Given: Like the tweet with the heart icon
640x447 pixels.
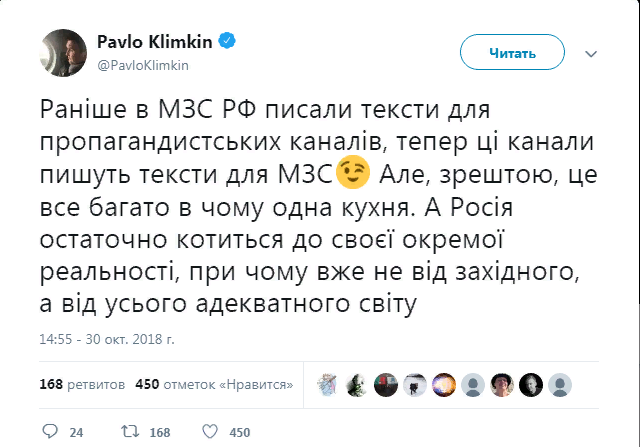Looking at the screenshot, I should coord(210,432).
